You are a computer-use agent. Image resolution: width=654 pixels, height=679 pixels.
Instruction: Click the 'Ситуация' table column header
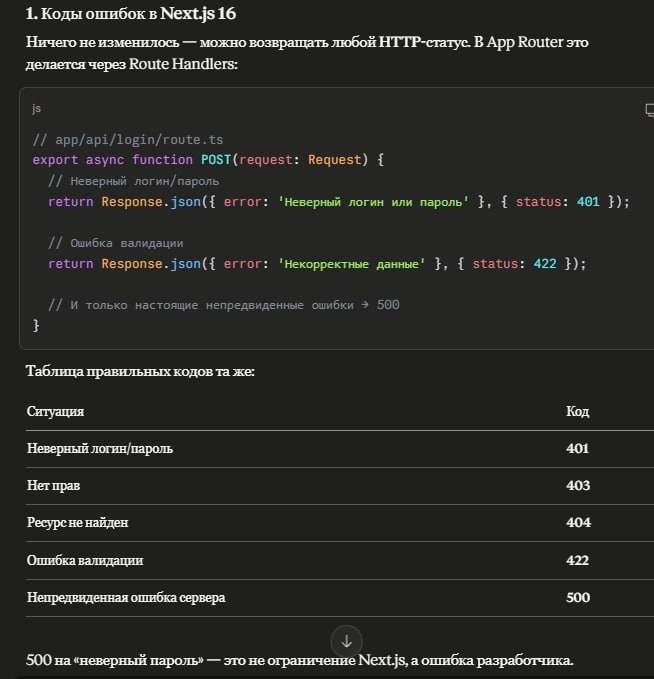point(55,411)
